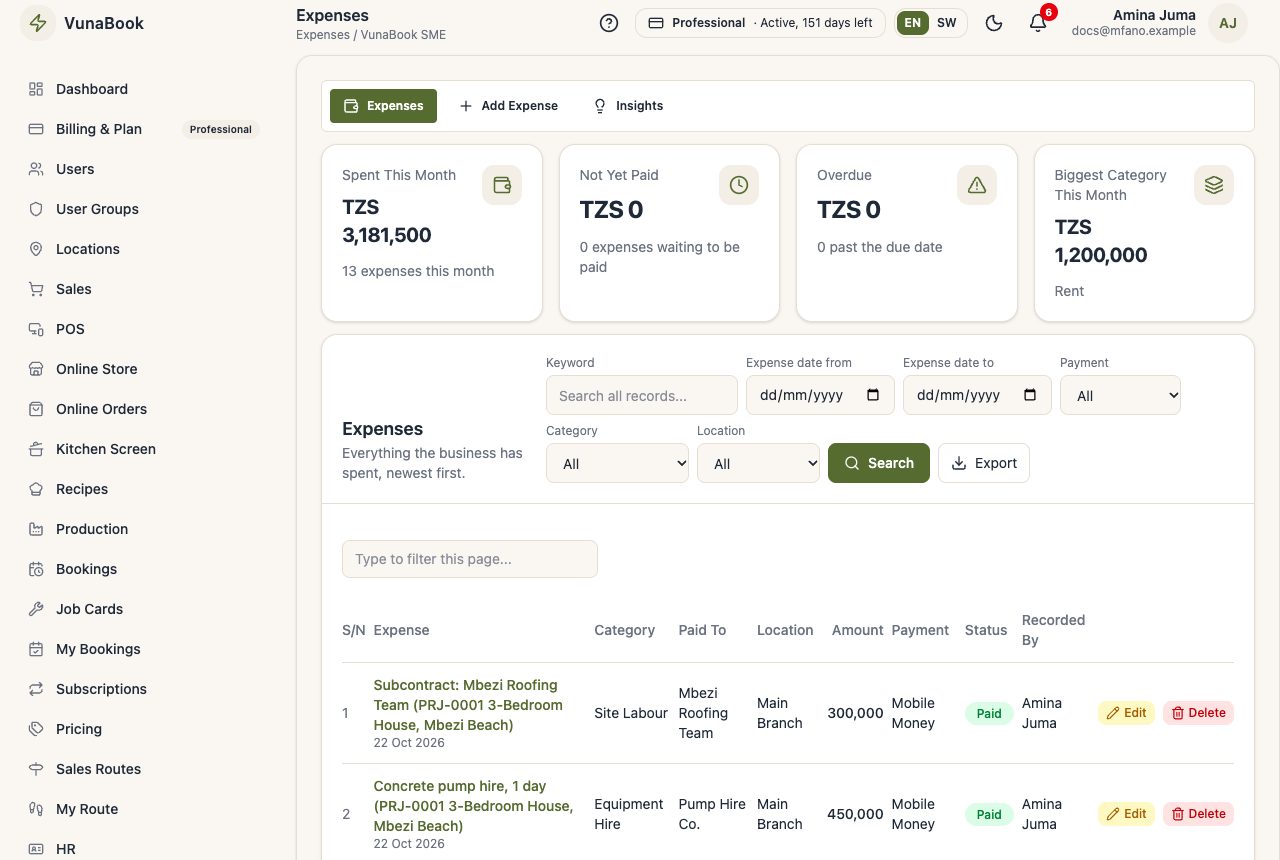This screenshot has width=1280, height=860.
Task: Open the help question mark icon
Action: click(609, 23)
